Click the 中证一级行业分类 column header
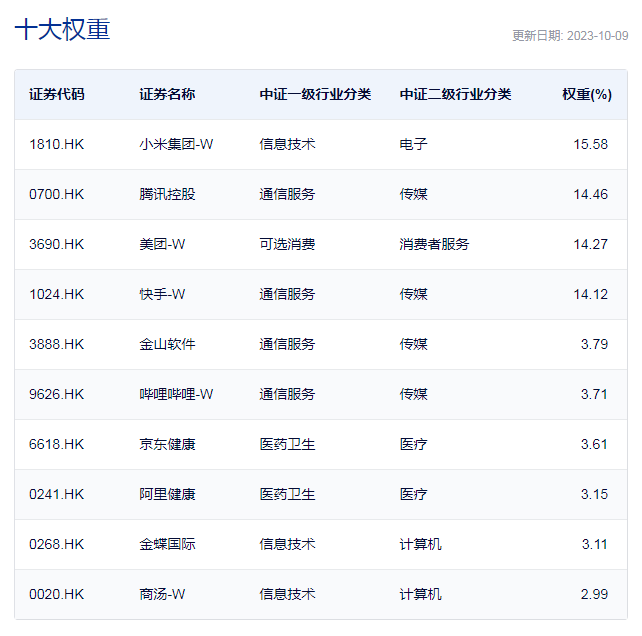Screen dimensions: 642x636 [315, 94]
